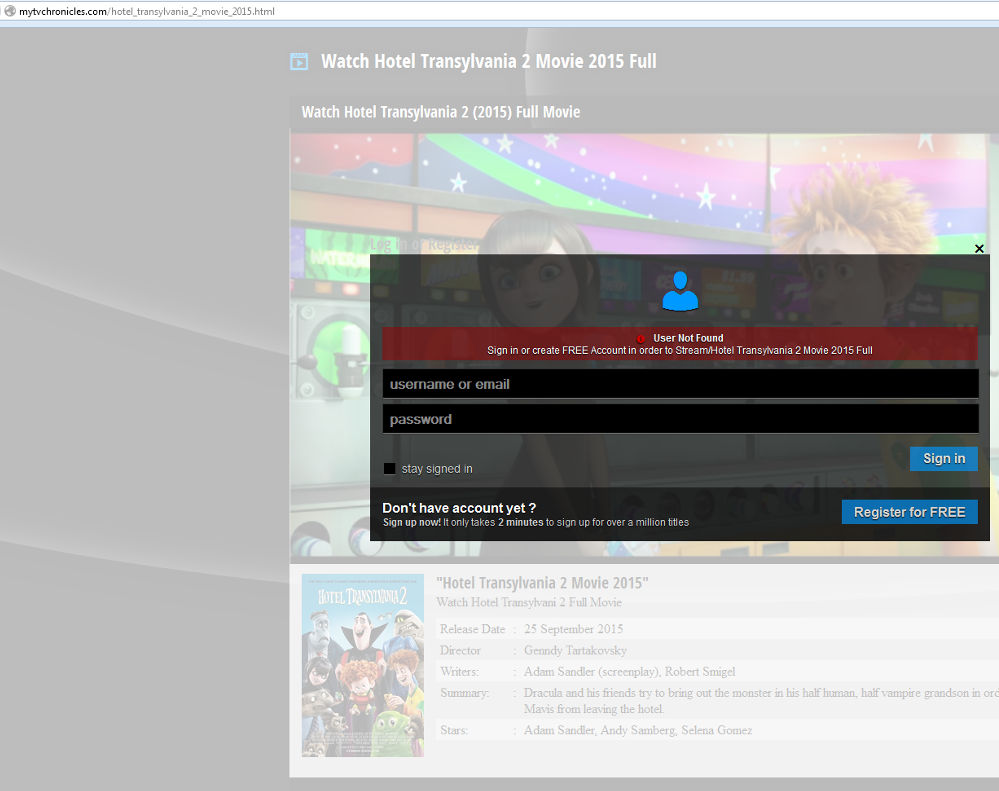This screenshot has width=999, height=791.
Task: Click the video icon beside the page title
Action: 299,62
